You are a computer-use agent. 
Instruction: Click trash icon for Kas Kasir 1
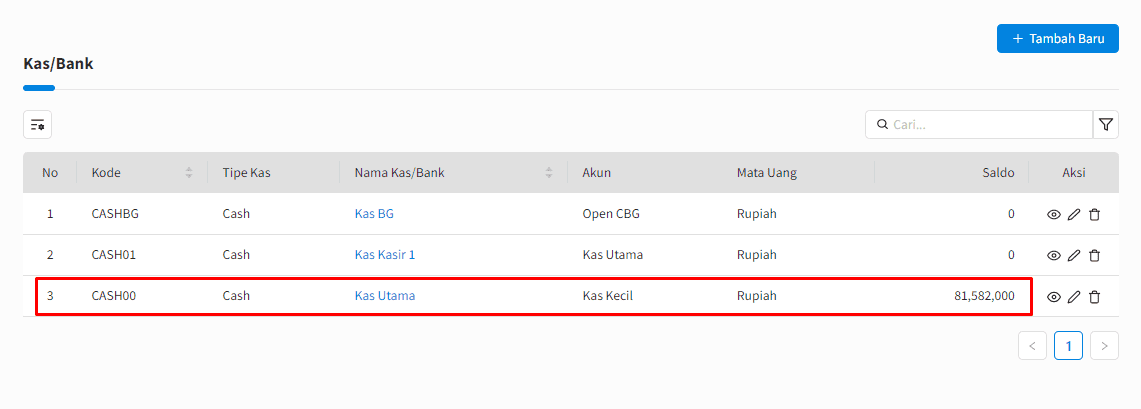[1094, 255]
